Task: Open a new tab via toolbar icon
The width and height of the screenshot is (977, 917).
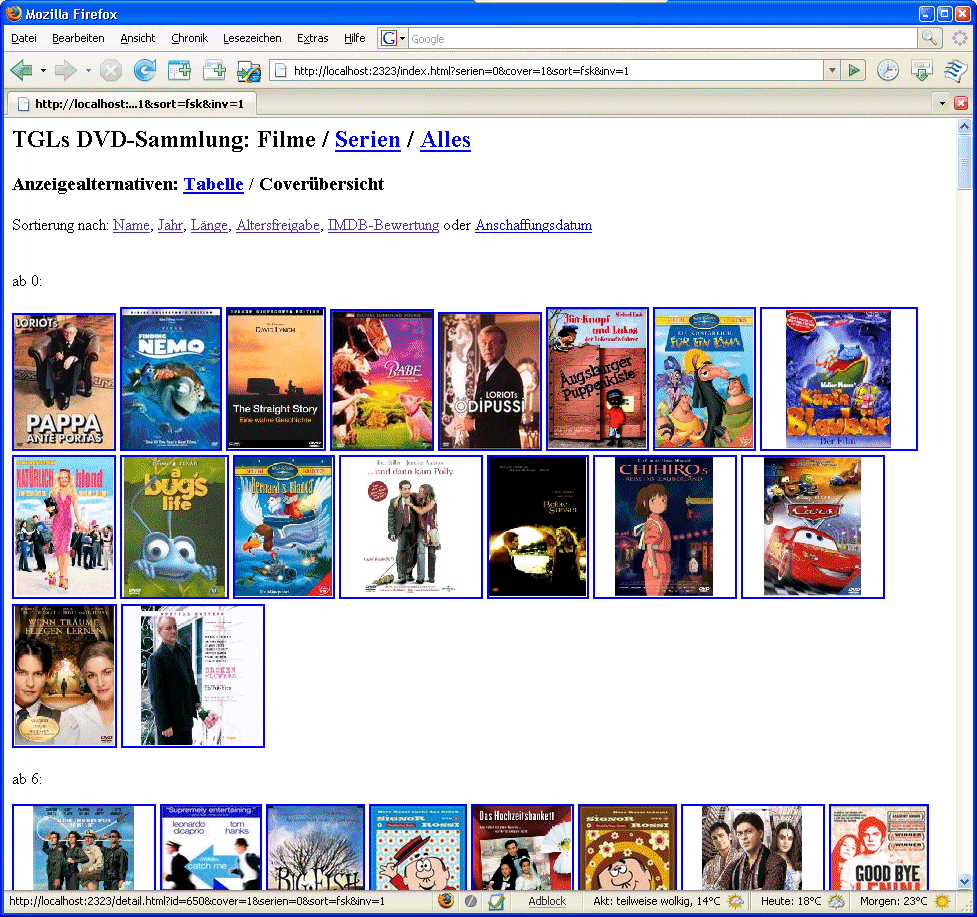Action: [179, 70]
